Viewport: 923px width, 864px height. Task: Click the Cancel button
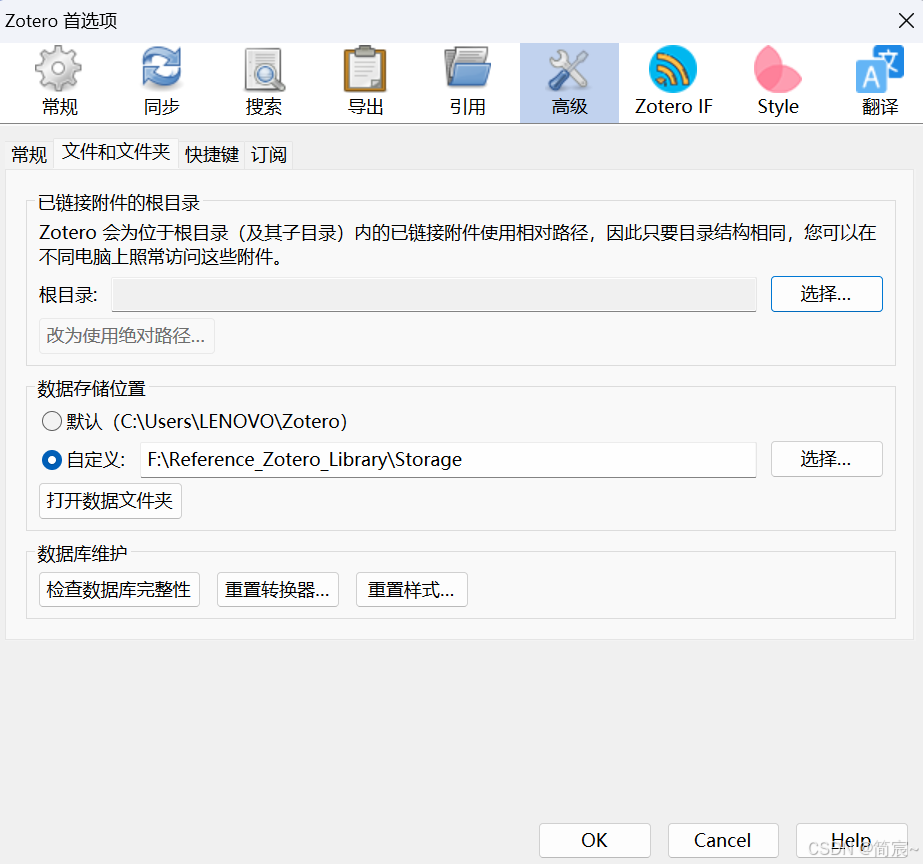click(x=723, y=840)
